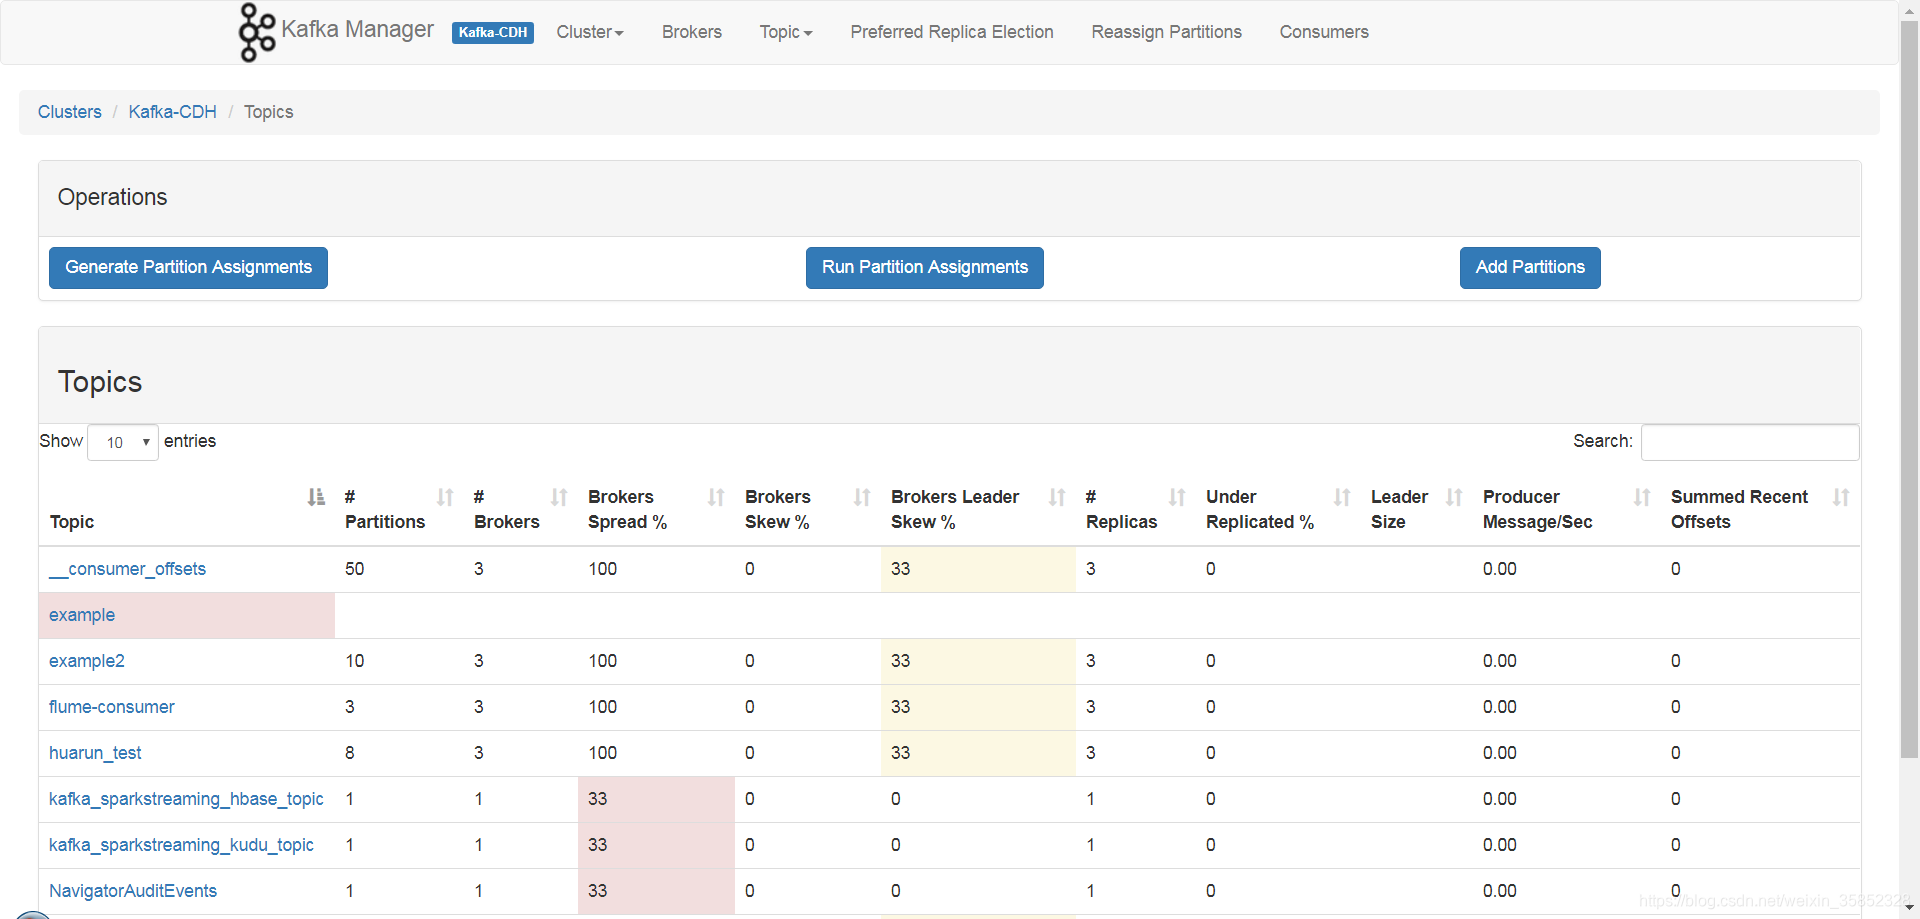Navigate to Clusters breadcrumb
The image size is (1920, 919).
(x=70, y=112)
